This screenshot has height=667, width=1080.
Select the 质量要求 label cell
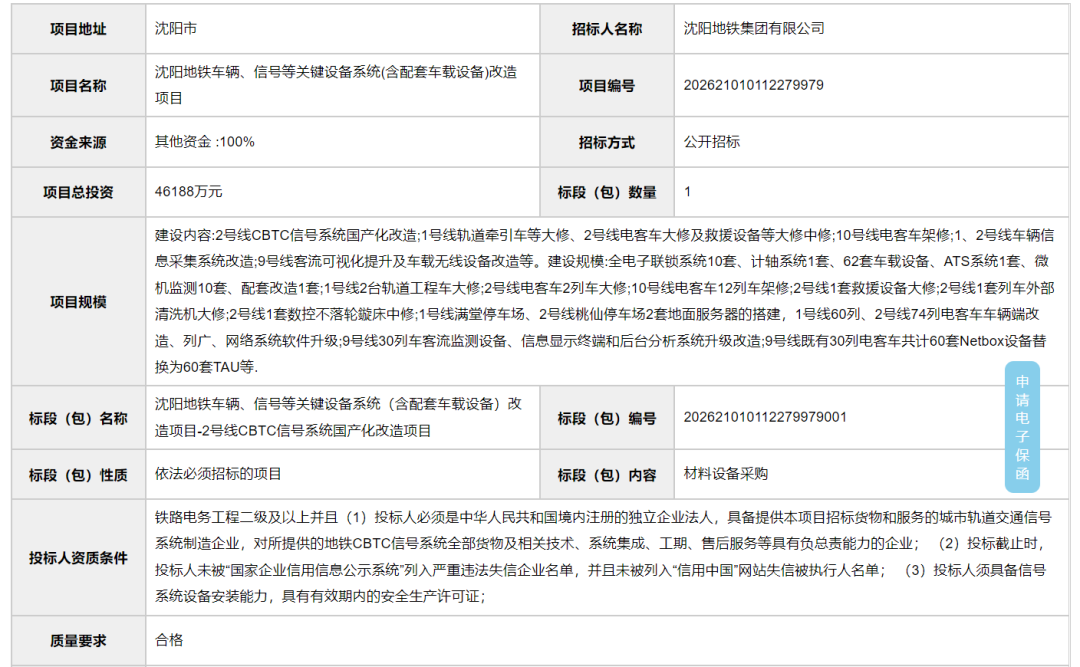[79, 641]
